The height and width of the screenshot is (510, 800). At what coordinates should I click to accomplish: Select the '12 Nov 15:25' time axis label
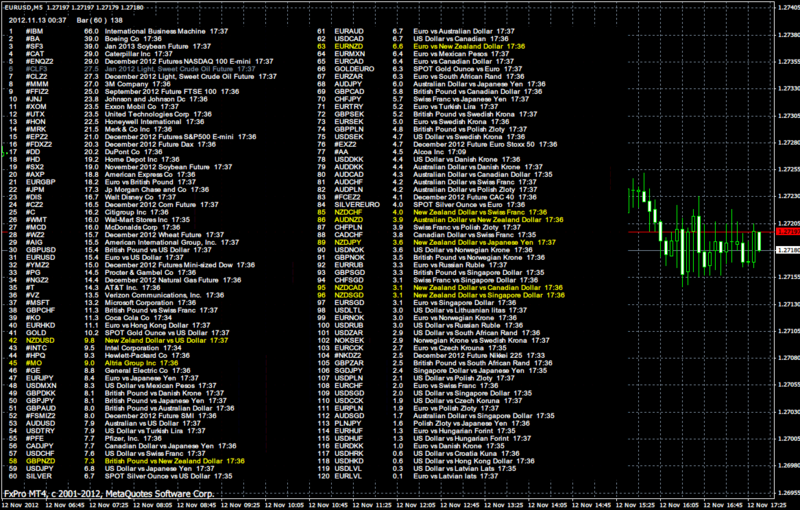click(635, 505)
